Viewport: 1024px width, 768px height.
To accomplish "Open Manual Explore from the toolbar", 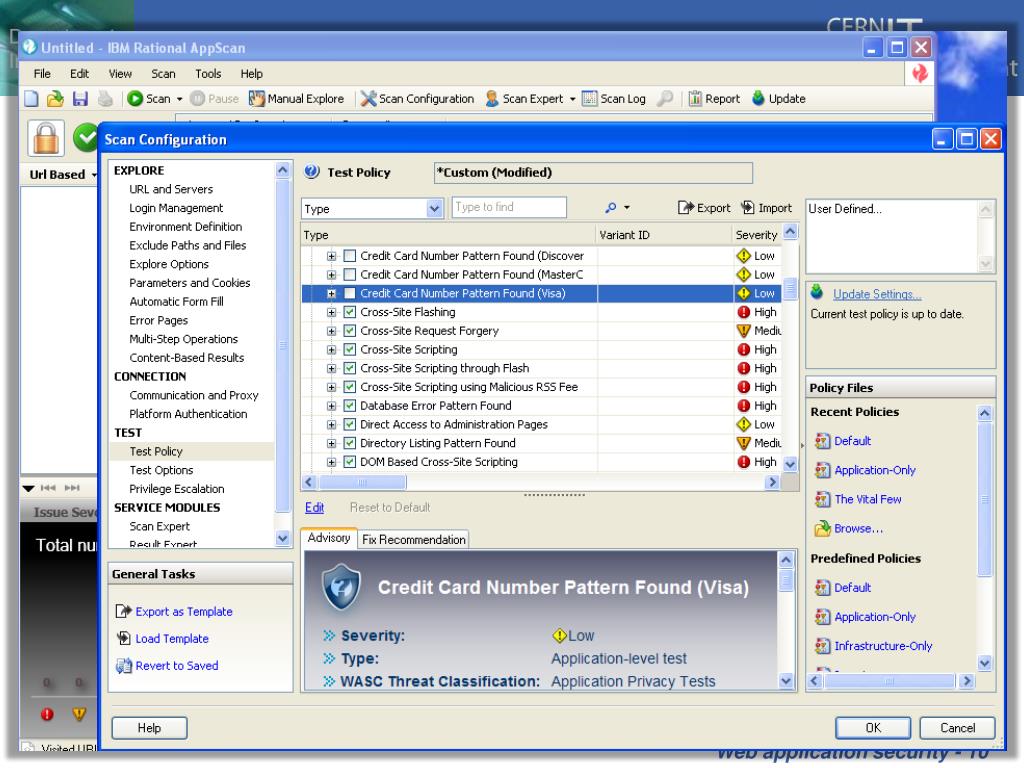I will [x=296, y=99].
